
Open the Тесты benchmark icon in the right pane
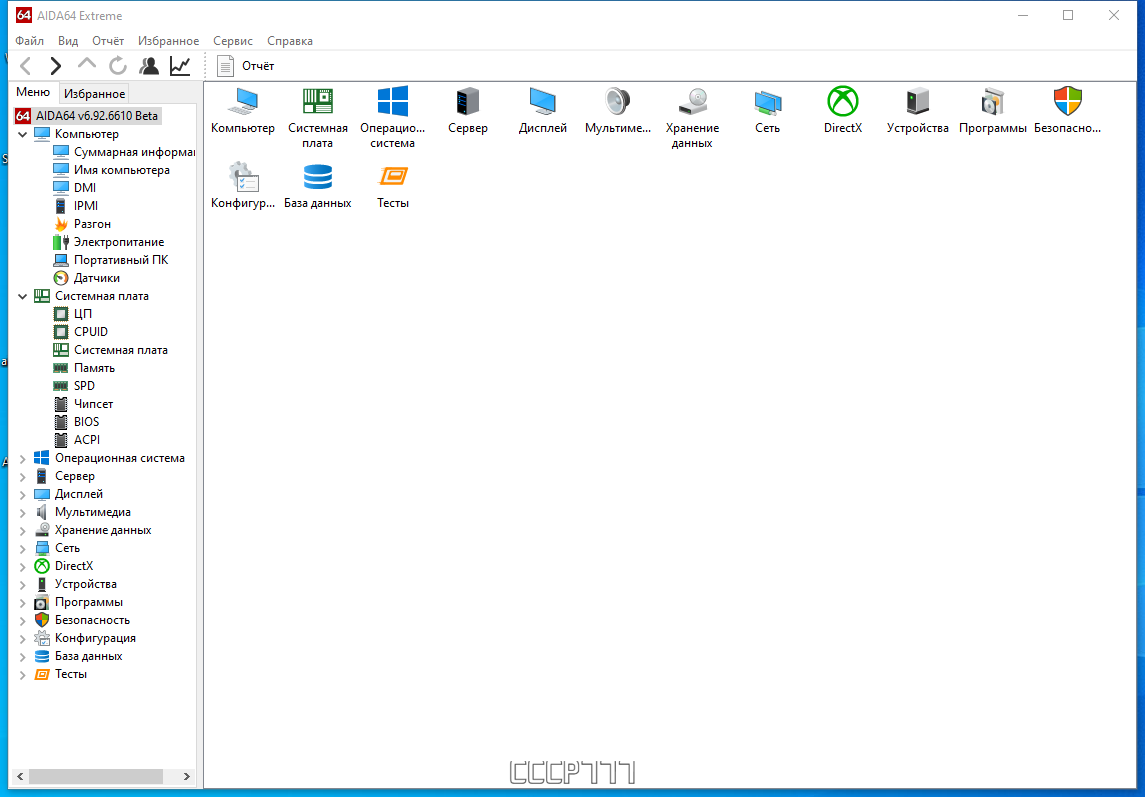[x=393, y=186]
